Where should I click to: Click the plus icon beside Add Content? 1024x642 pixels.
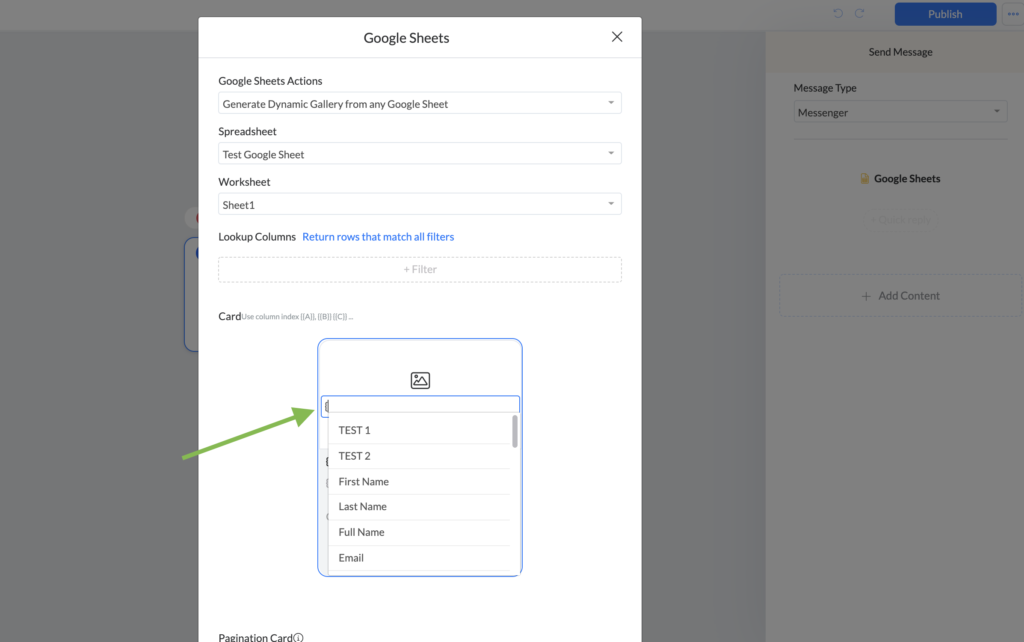[866, 296]
